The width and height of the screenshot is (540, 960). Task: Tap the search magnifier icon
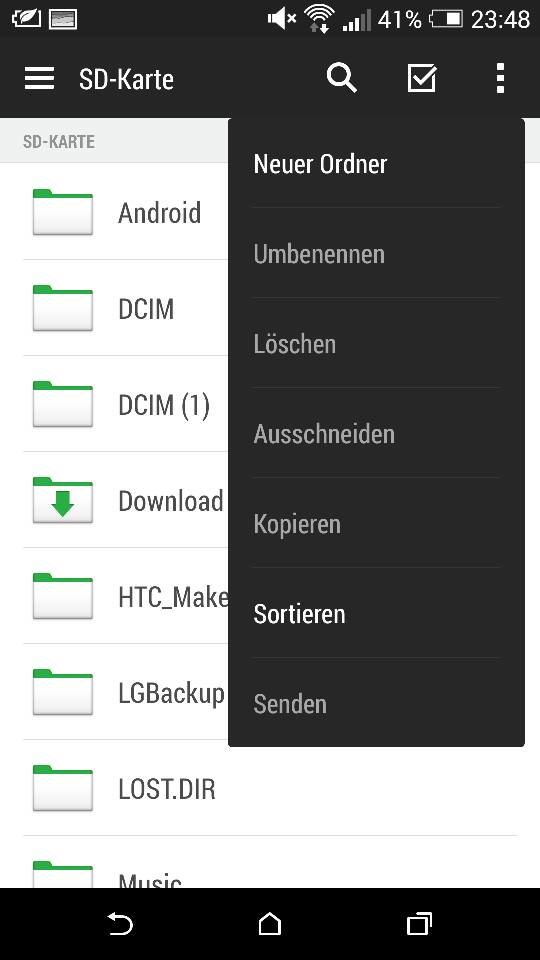click(342, 78)
